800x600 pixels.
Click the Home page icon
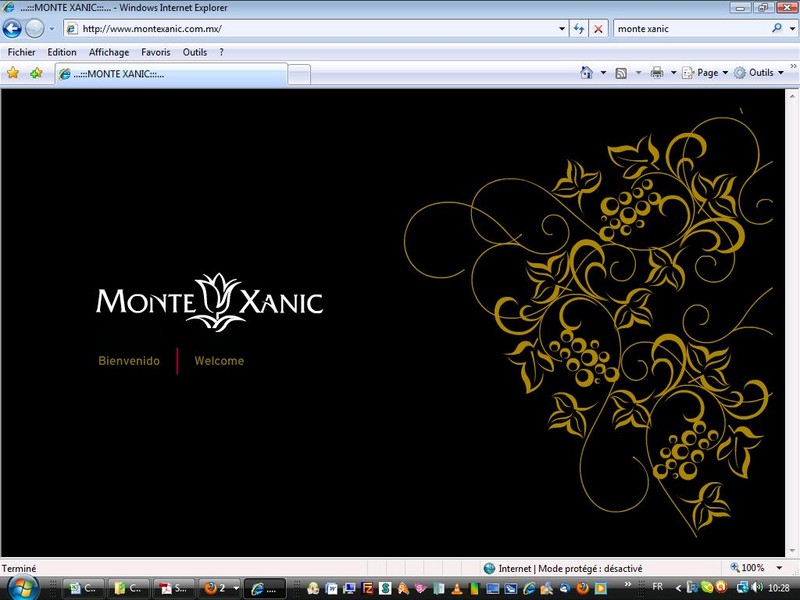point(587,73)
